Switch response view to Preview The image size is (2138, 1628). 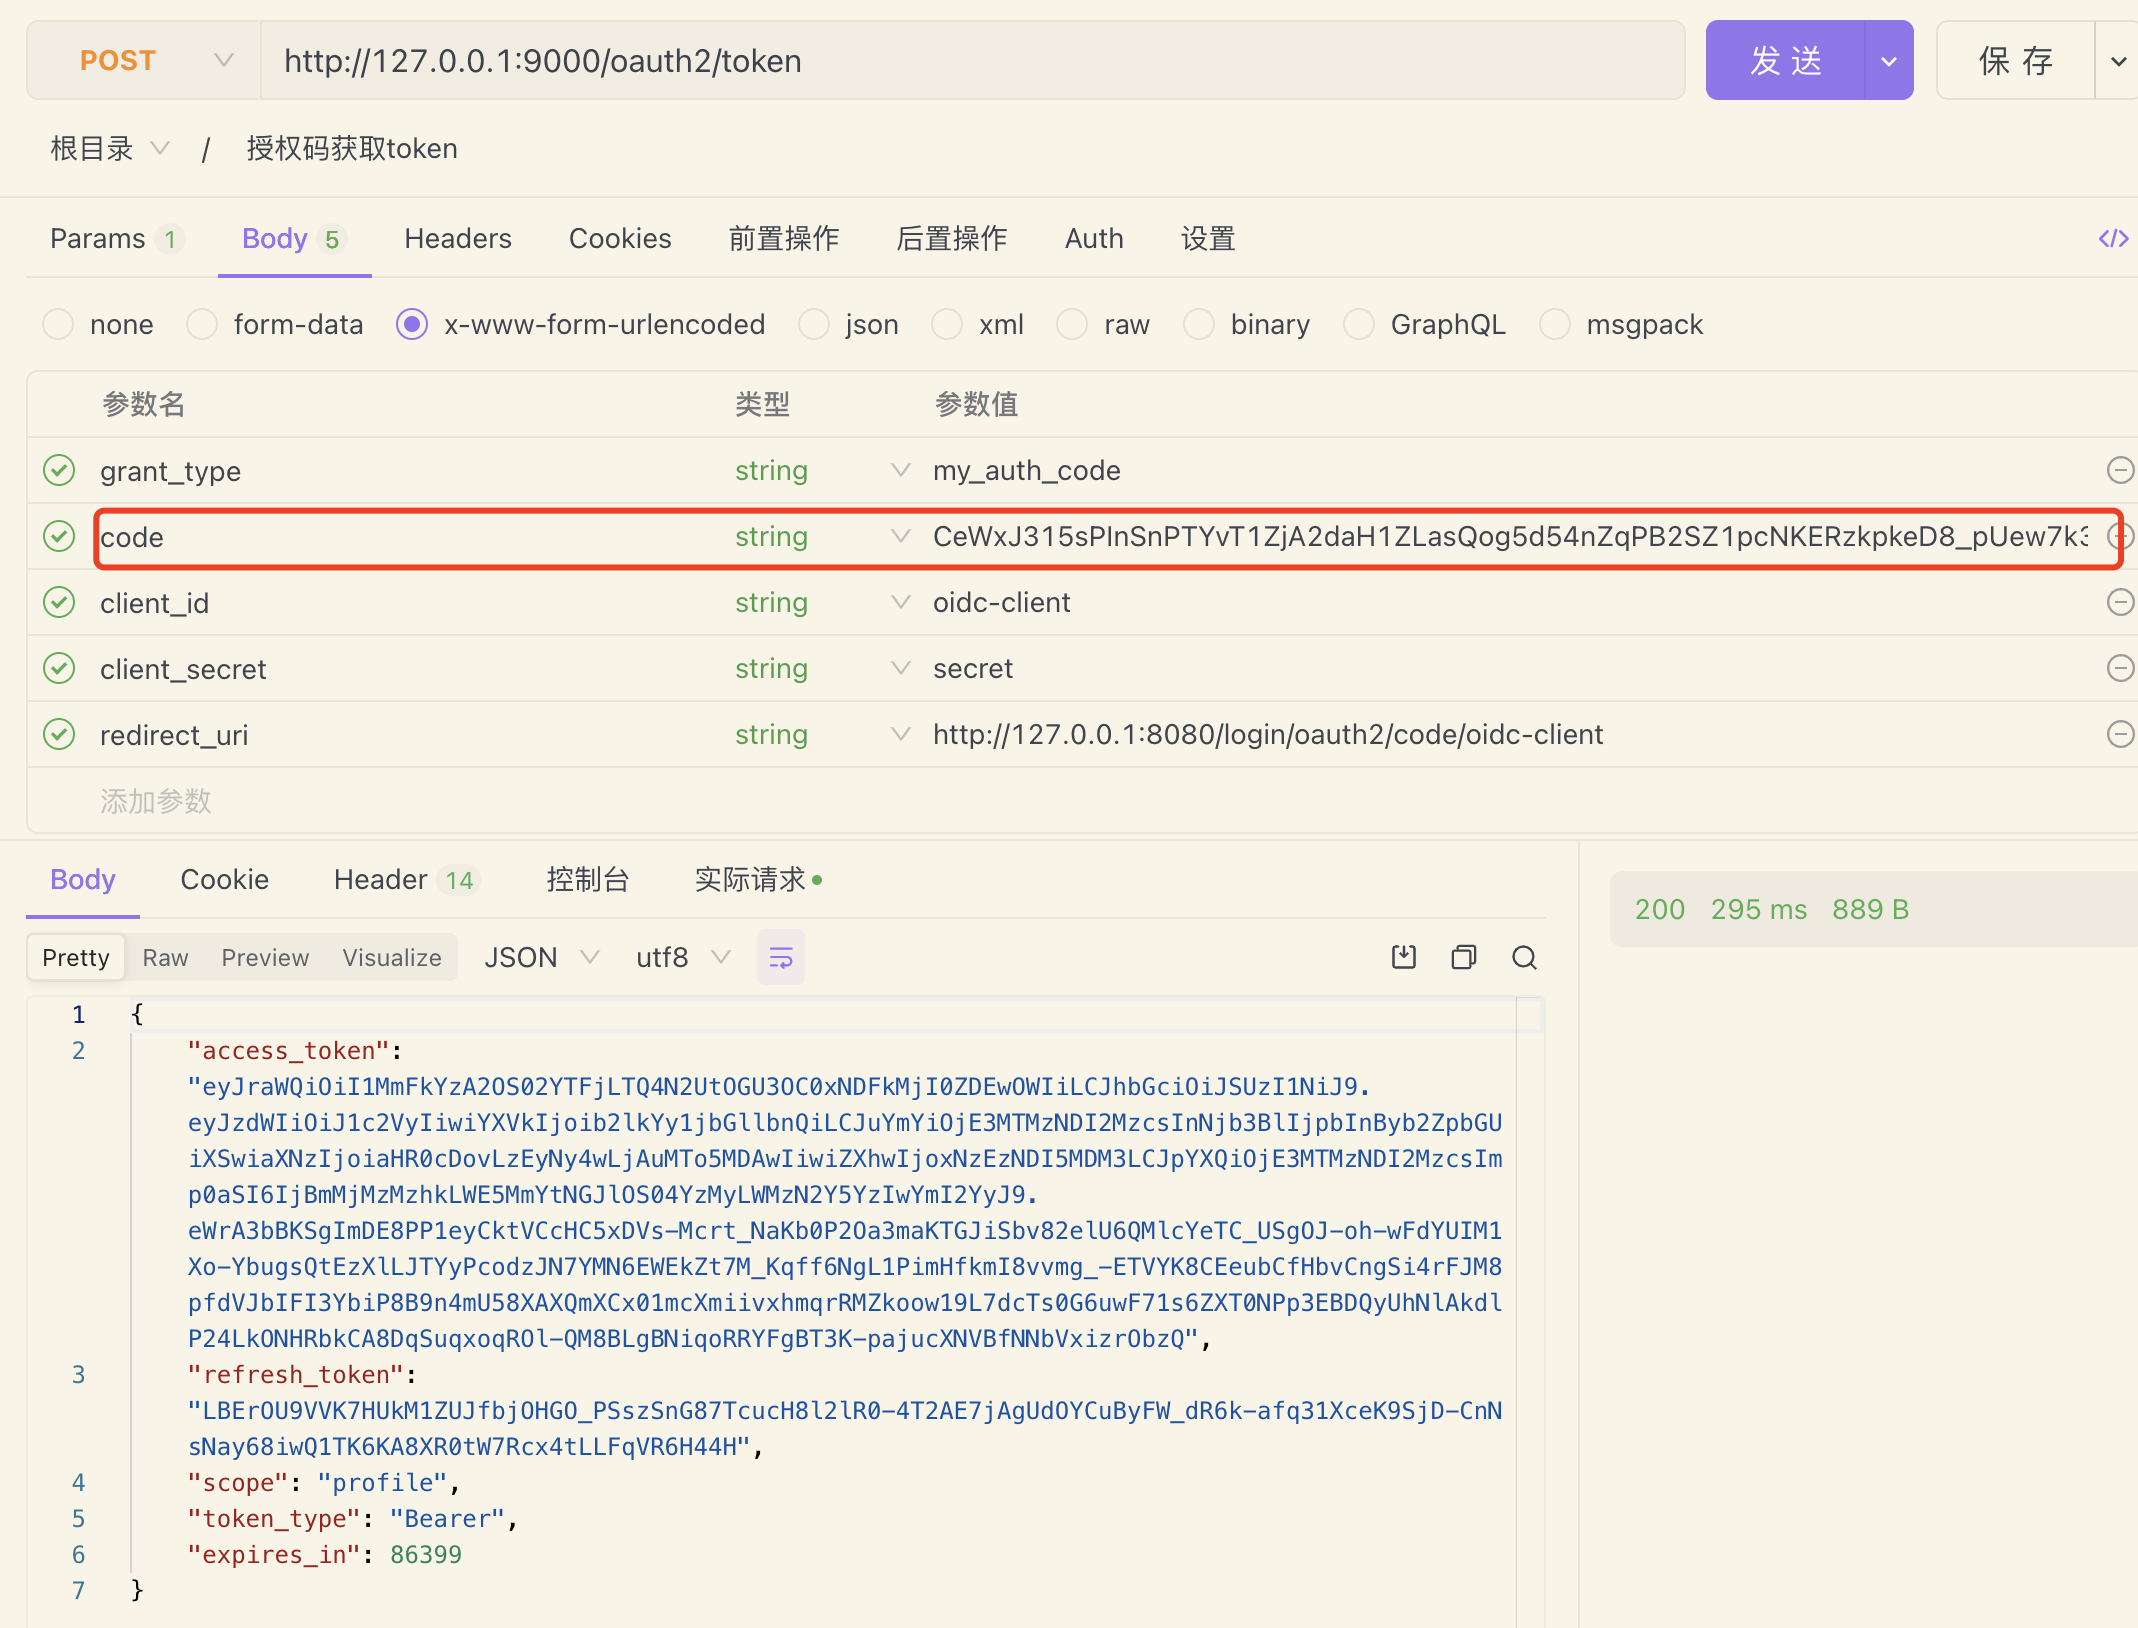pyautogui.click(x=265, y=957)
